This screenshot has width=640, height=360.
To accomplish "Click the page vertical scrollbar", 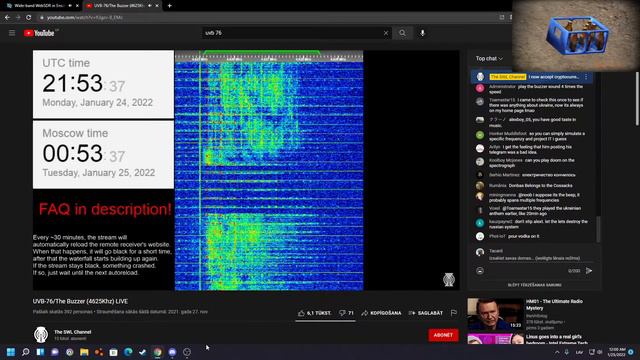I will (637, 98).
